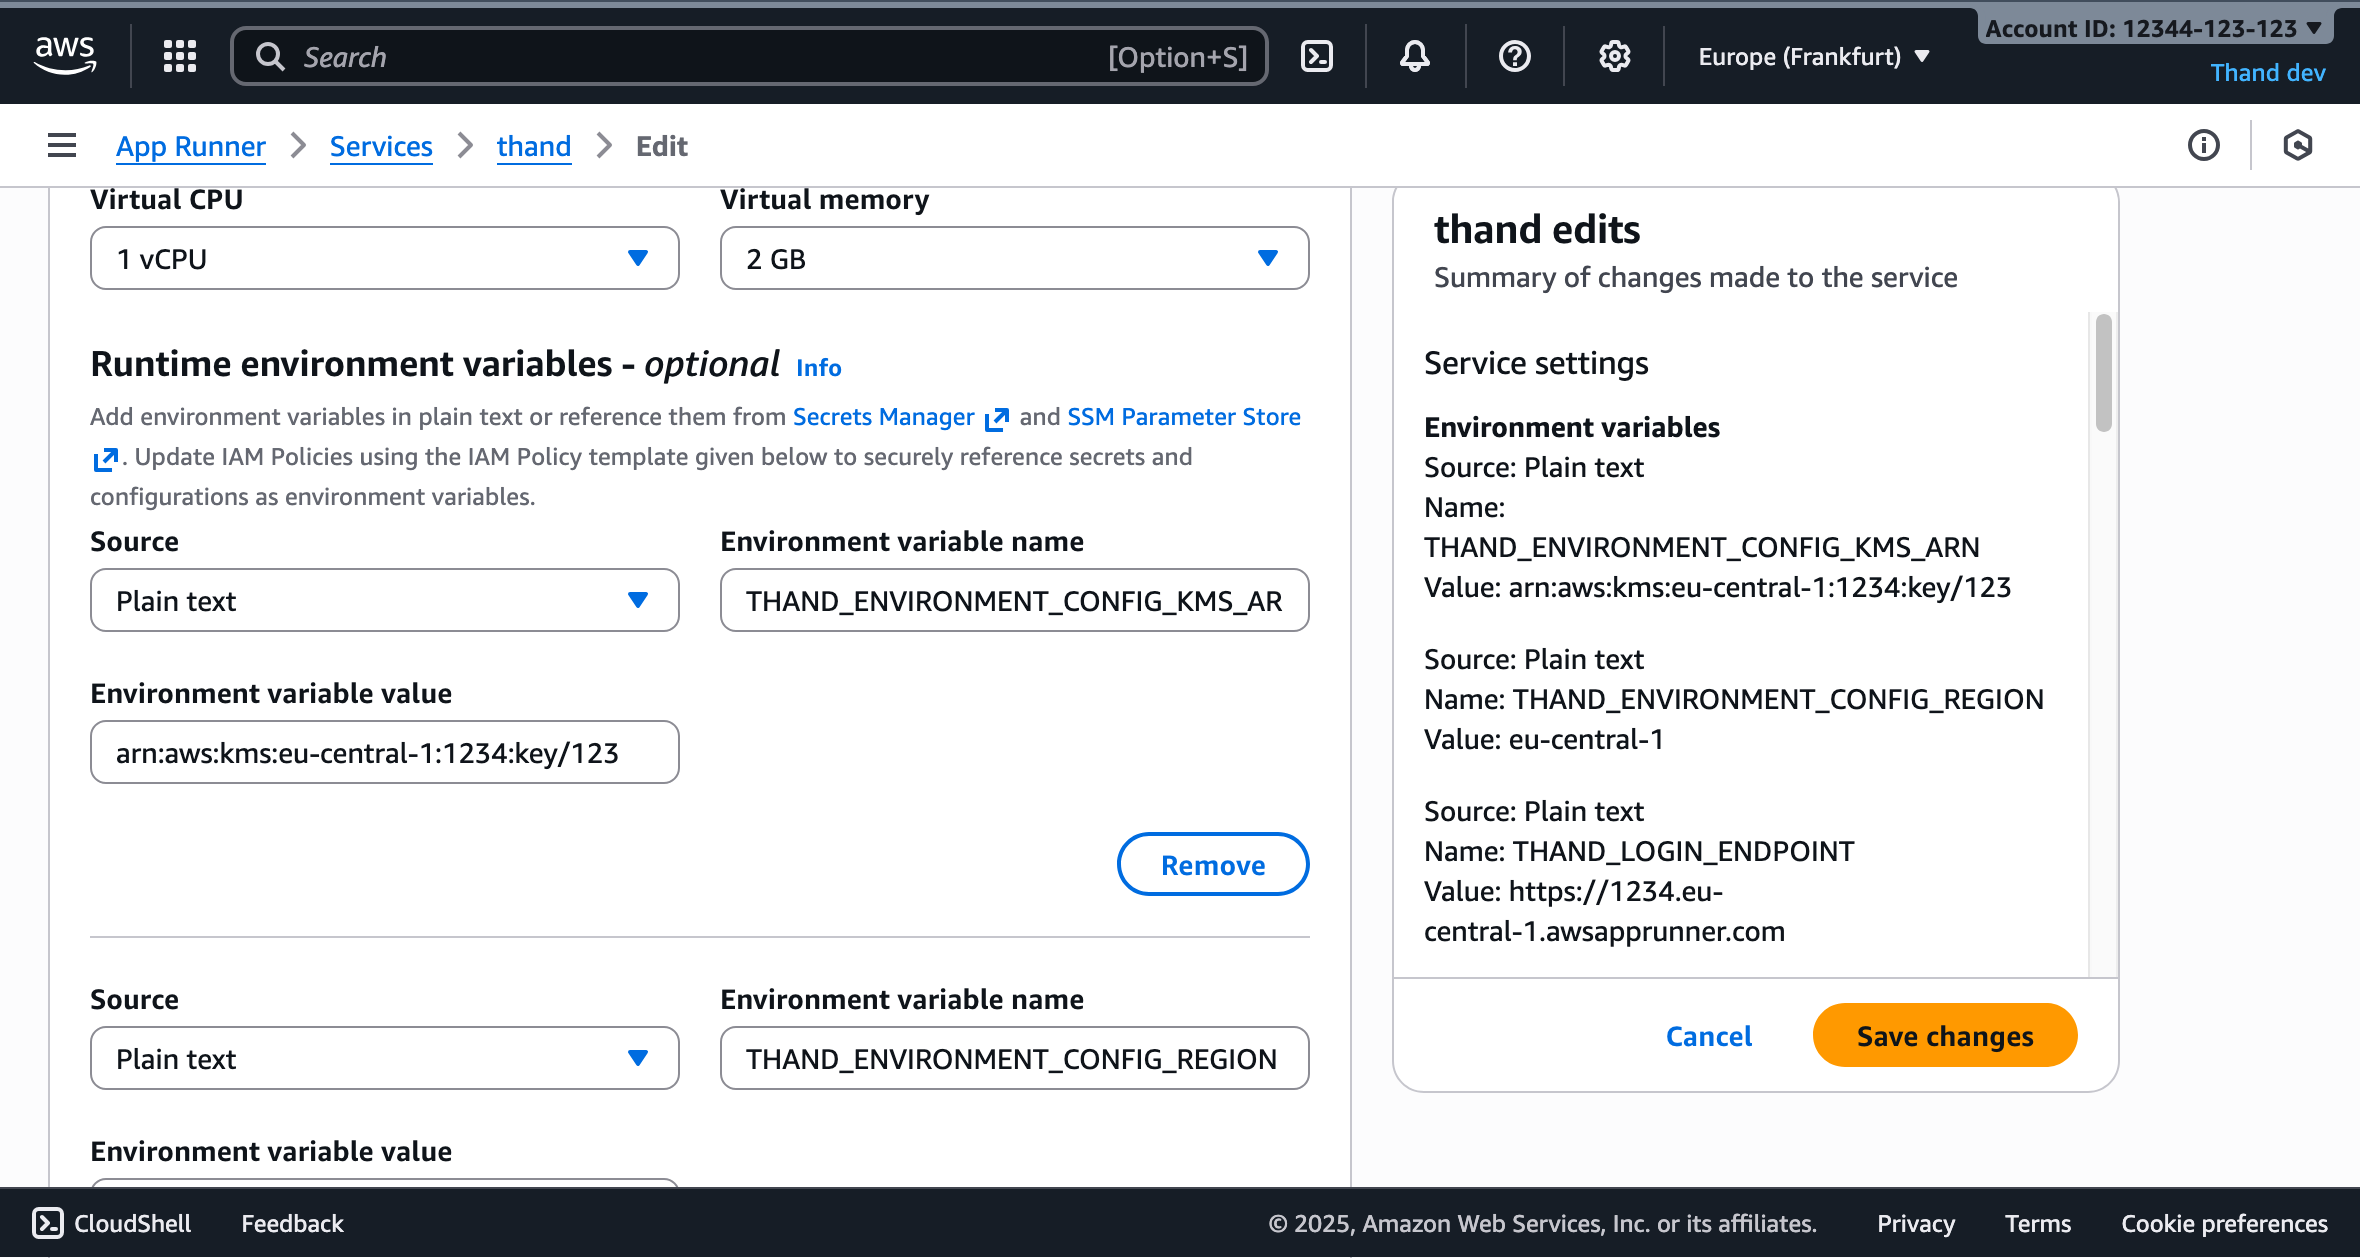Open the help question mark icon
The image size is (2360, 1258).
point(1514,57)
